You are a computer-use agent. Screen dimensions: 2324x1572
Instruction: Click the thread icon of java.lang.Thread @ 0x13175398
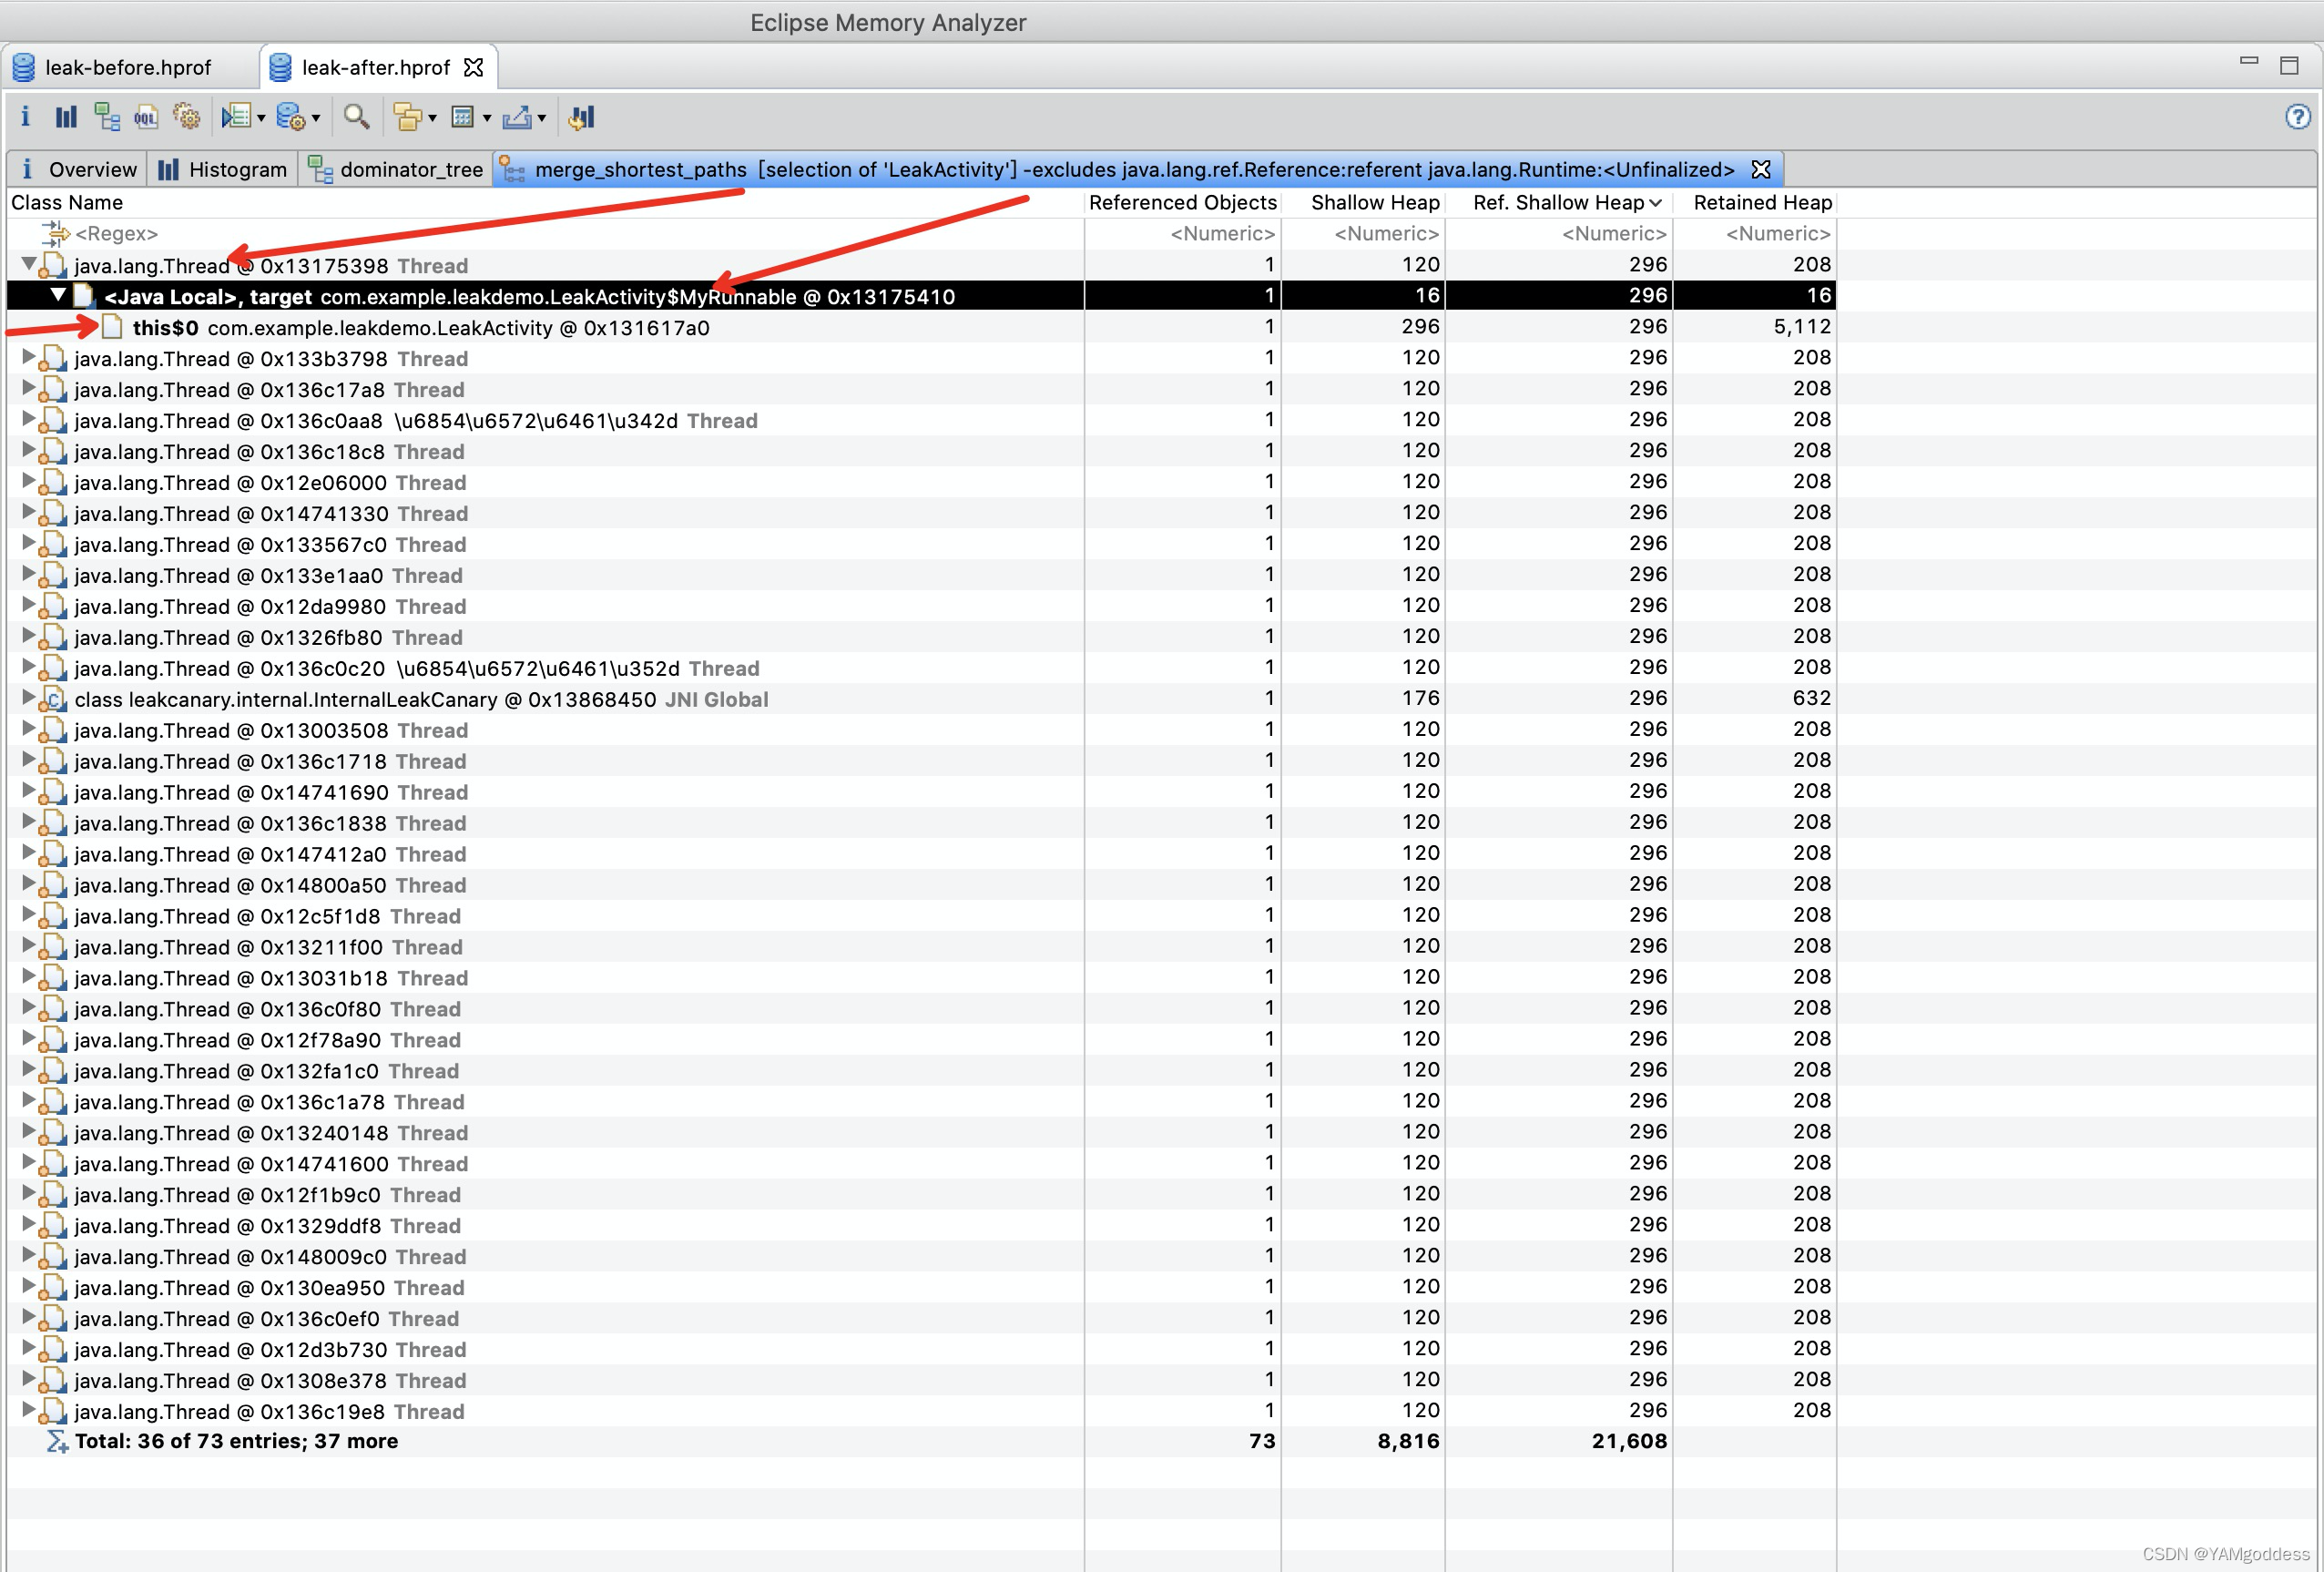pyautogui.click(x=54, y=266)
